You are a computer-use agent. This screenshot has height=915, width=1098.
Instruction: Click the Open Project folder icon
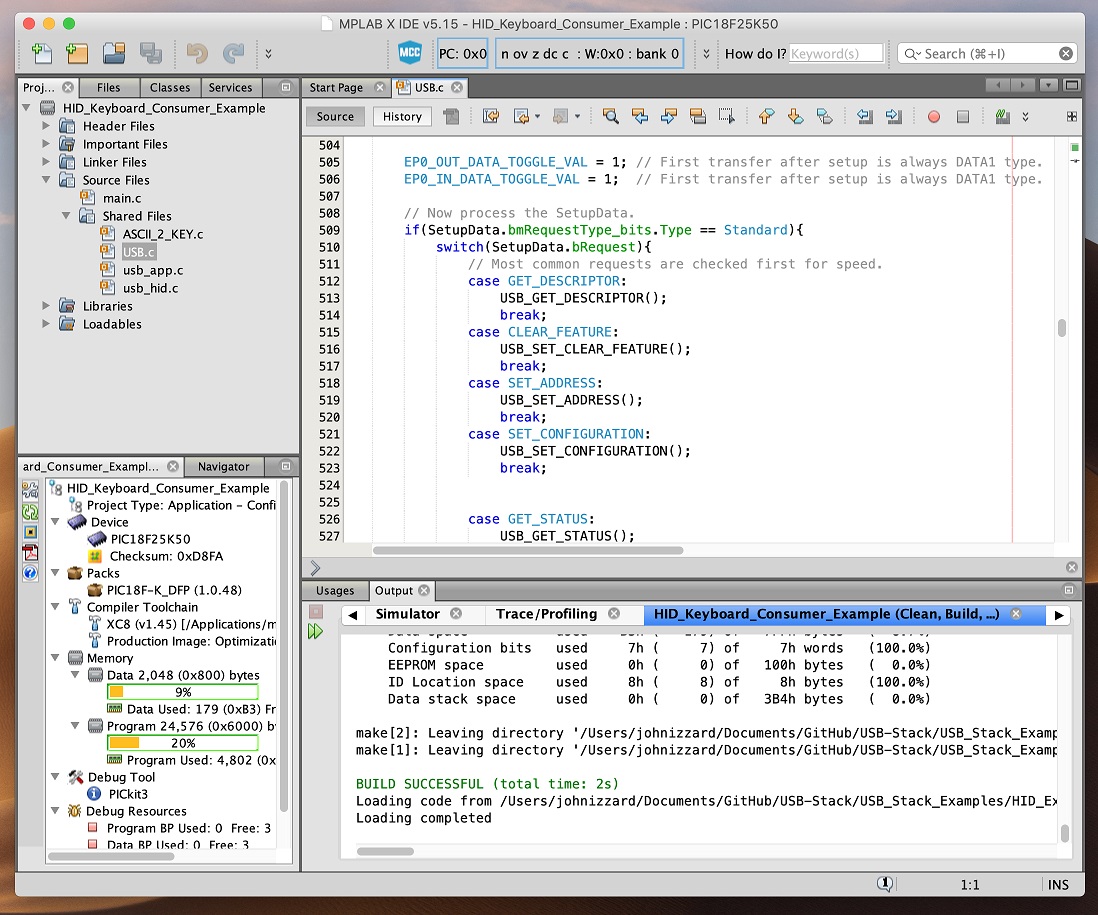pos(114,53)
